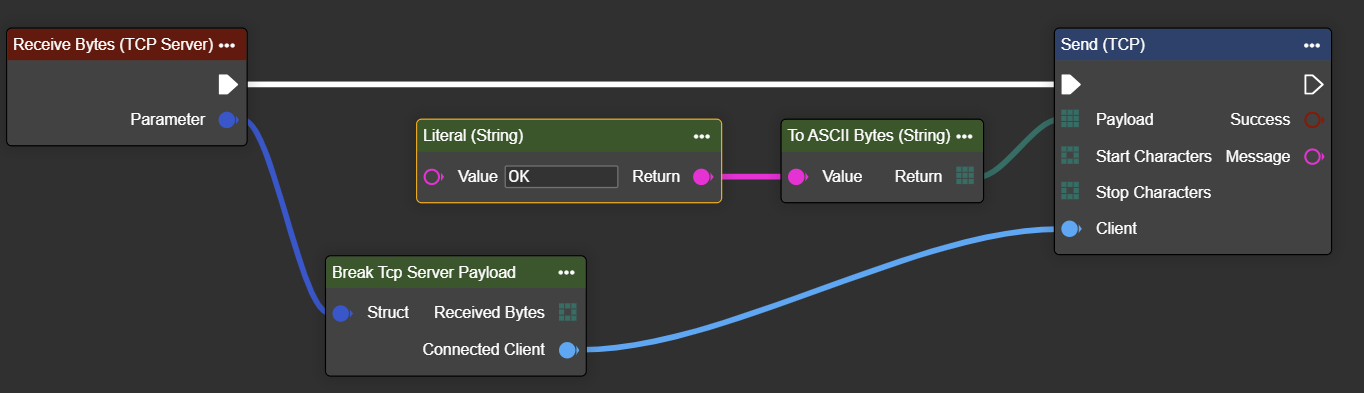Click the Send (TCP) execution output pin

[x=1313, y=84]
